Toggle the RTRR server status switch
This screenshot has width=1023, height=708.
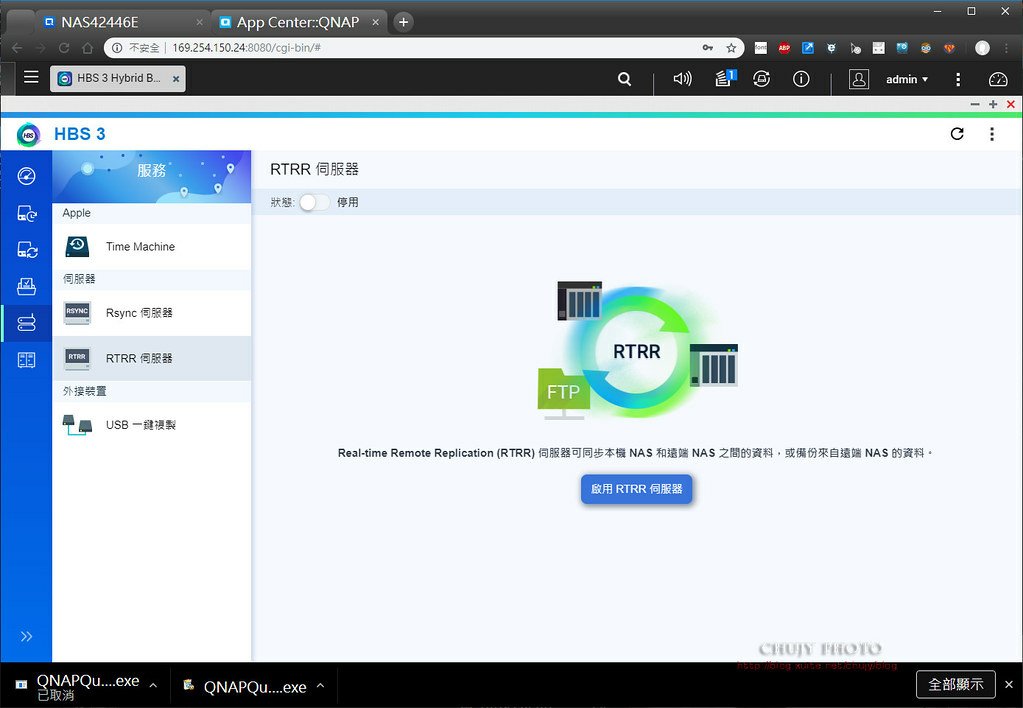click(314, 202)
